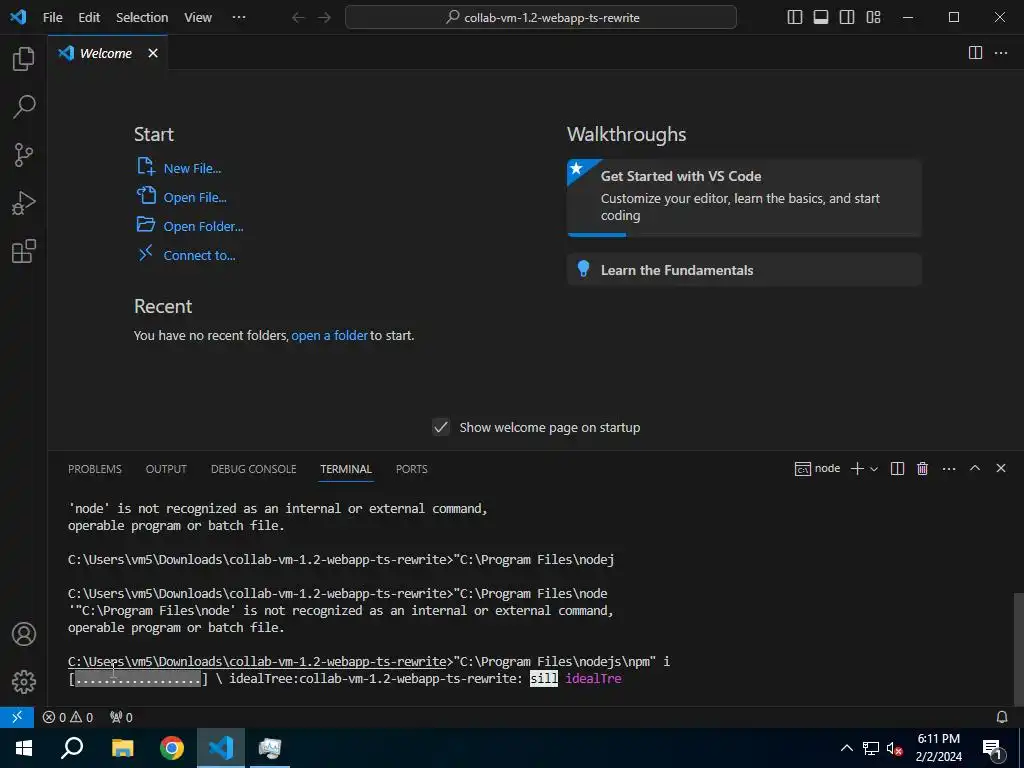The width and height of the screenshot is (1024, 768).
Task: Open the Windows Start menu
Action: (24, 748)
